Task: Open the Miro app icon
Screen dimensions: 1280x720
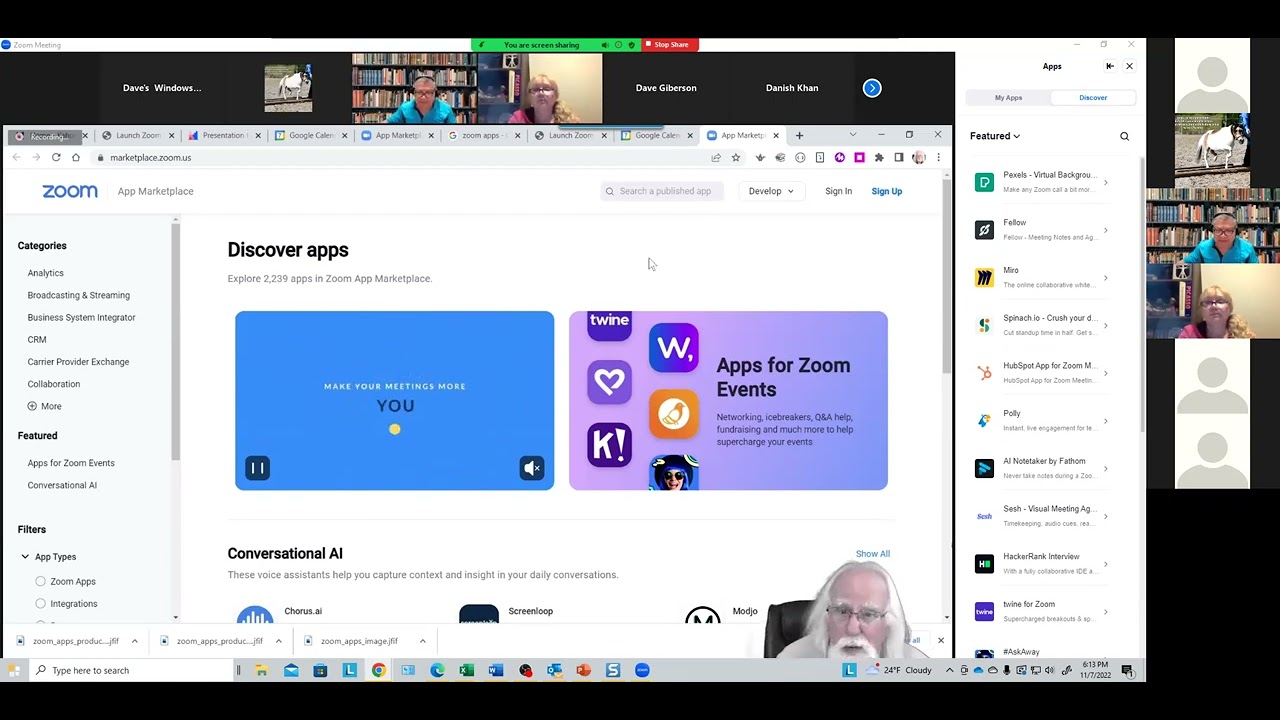Action: tap(985, 277)
